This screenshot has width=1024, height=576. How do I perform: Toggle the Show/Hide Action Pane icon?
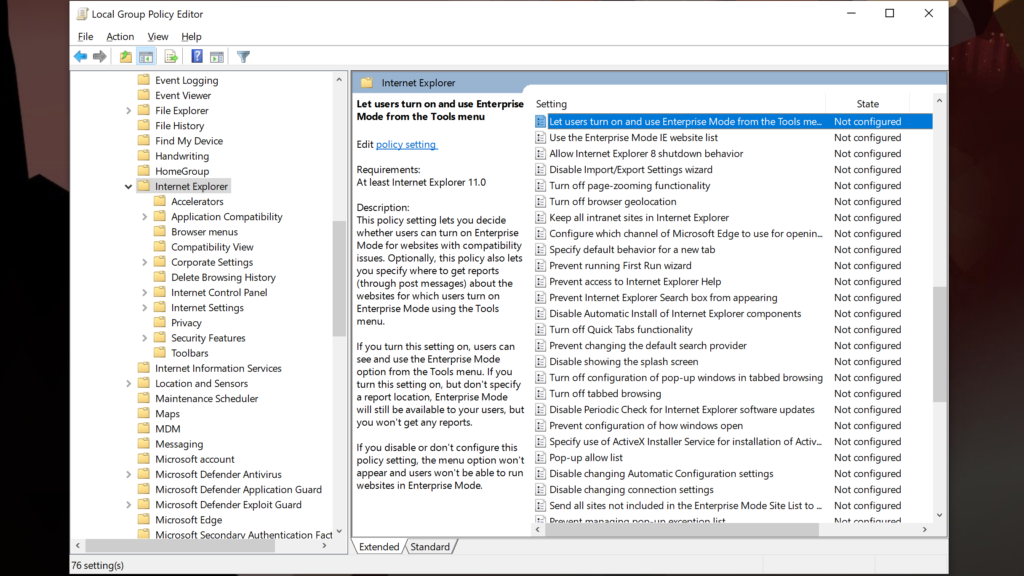pyautogui.click(x=217, y=57)
